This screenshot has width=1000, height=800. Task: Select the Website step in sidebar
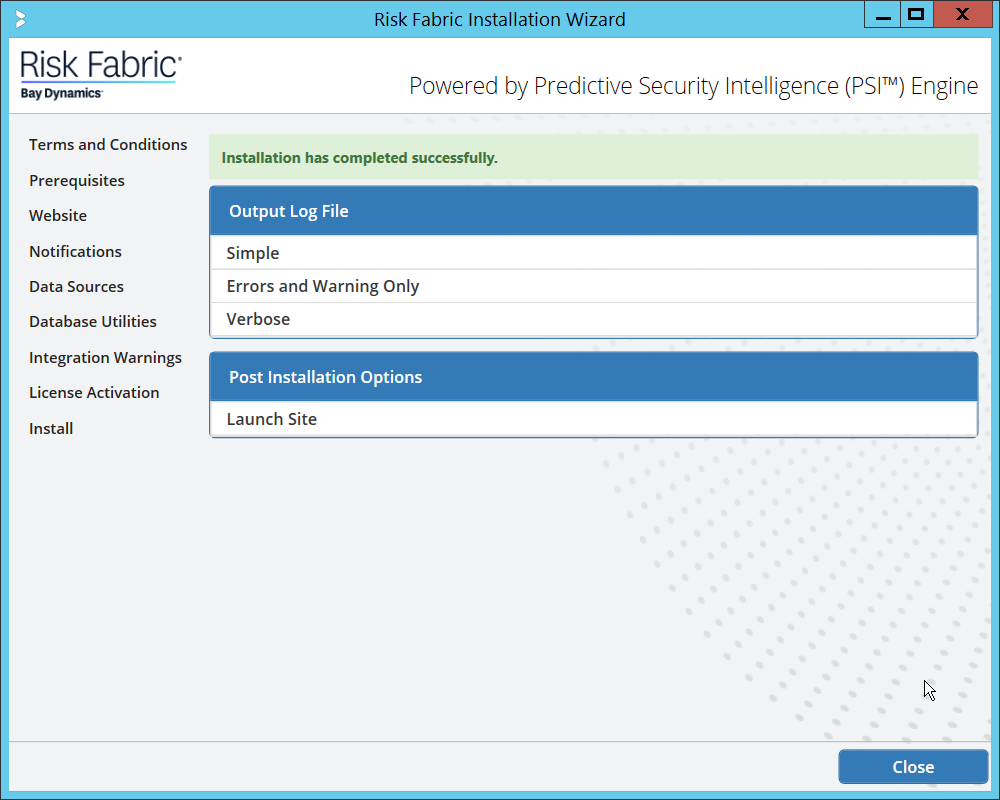[58, 216]
